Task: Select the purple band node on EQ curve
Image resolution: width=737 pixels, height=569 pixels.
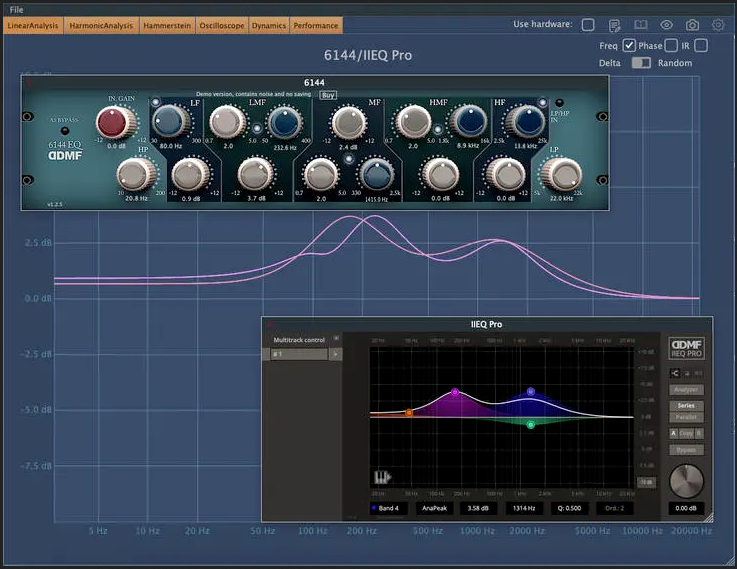Action: [455, 393]
